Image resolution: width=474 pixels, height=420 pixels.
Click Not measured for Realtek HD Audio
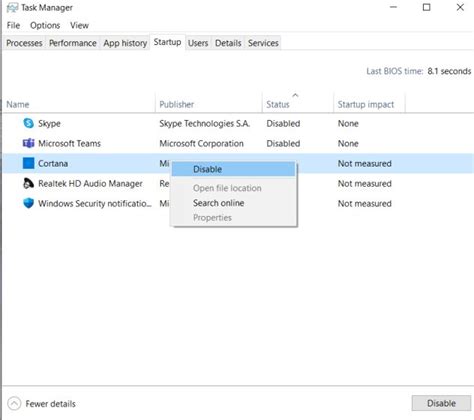coord(364,183)
